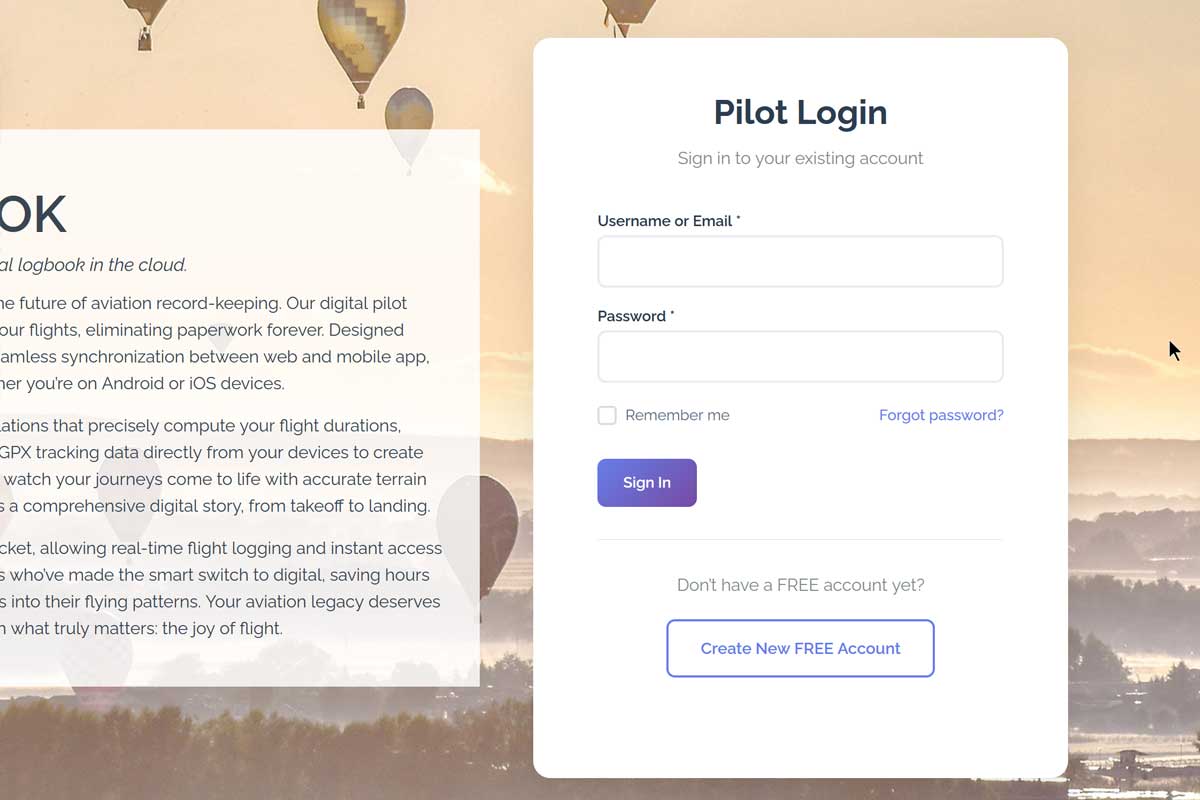This screenshot has height=800, width=1200.
Task: Click the "Username or Email" field label
Action: click(665, 221)
